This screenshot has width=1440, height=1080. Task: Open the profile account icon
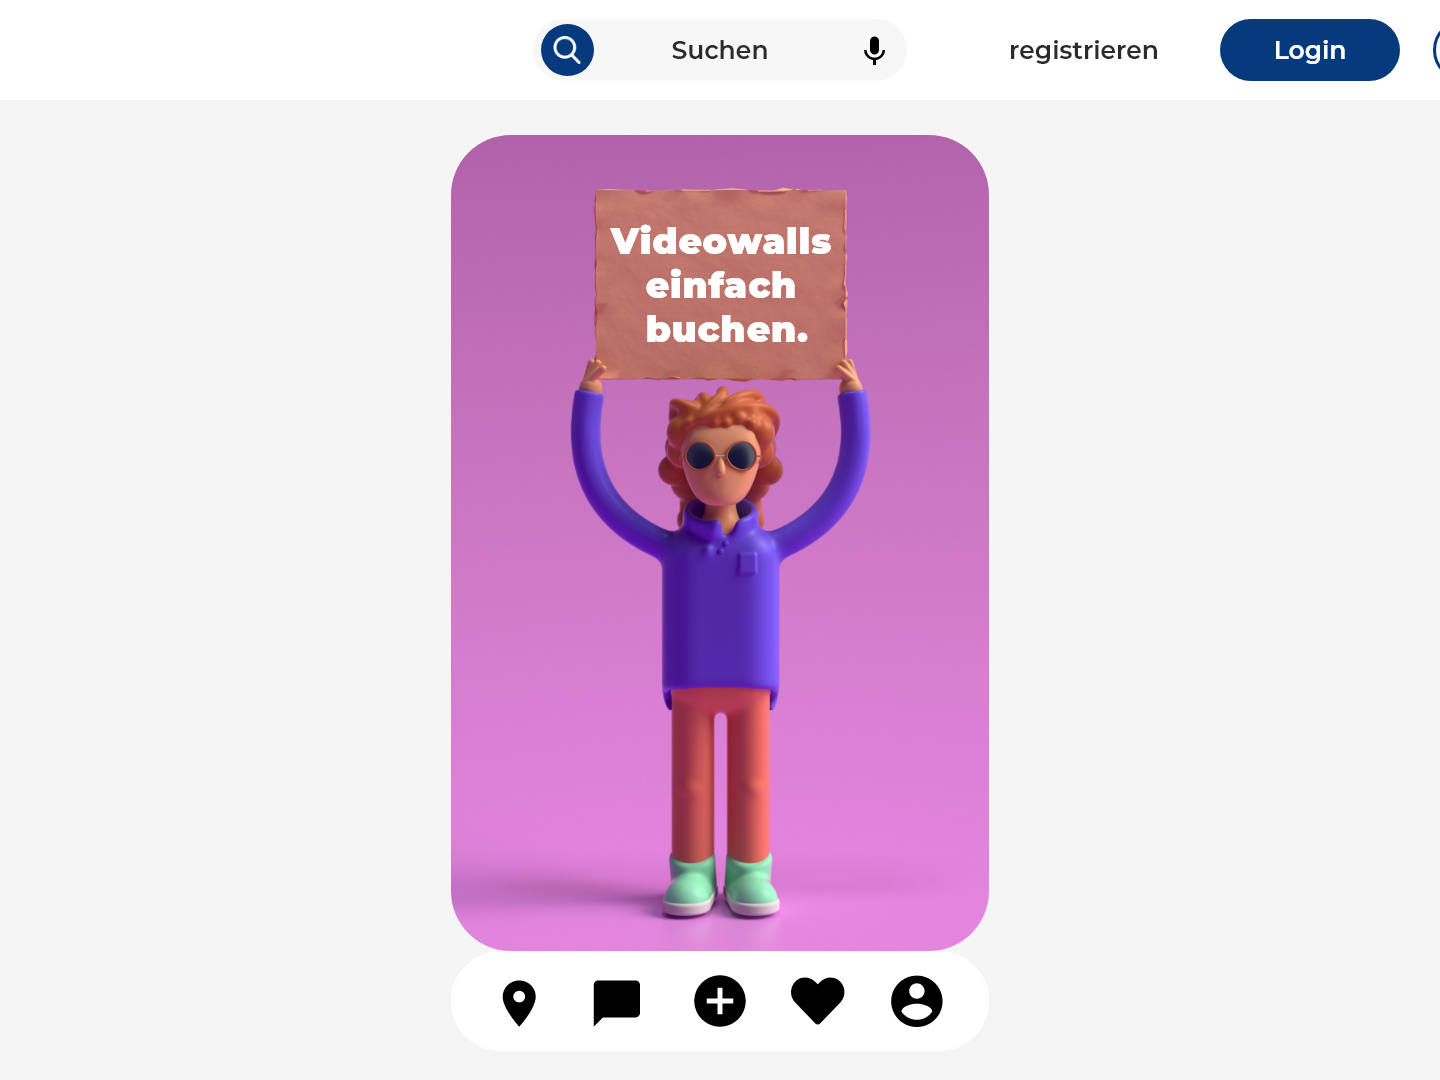pyautogui.click(x=917, y=1001)
